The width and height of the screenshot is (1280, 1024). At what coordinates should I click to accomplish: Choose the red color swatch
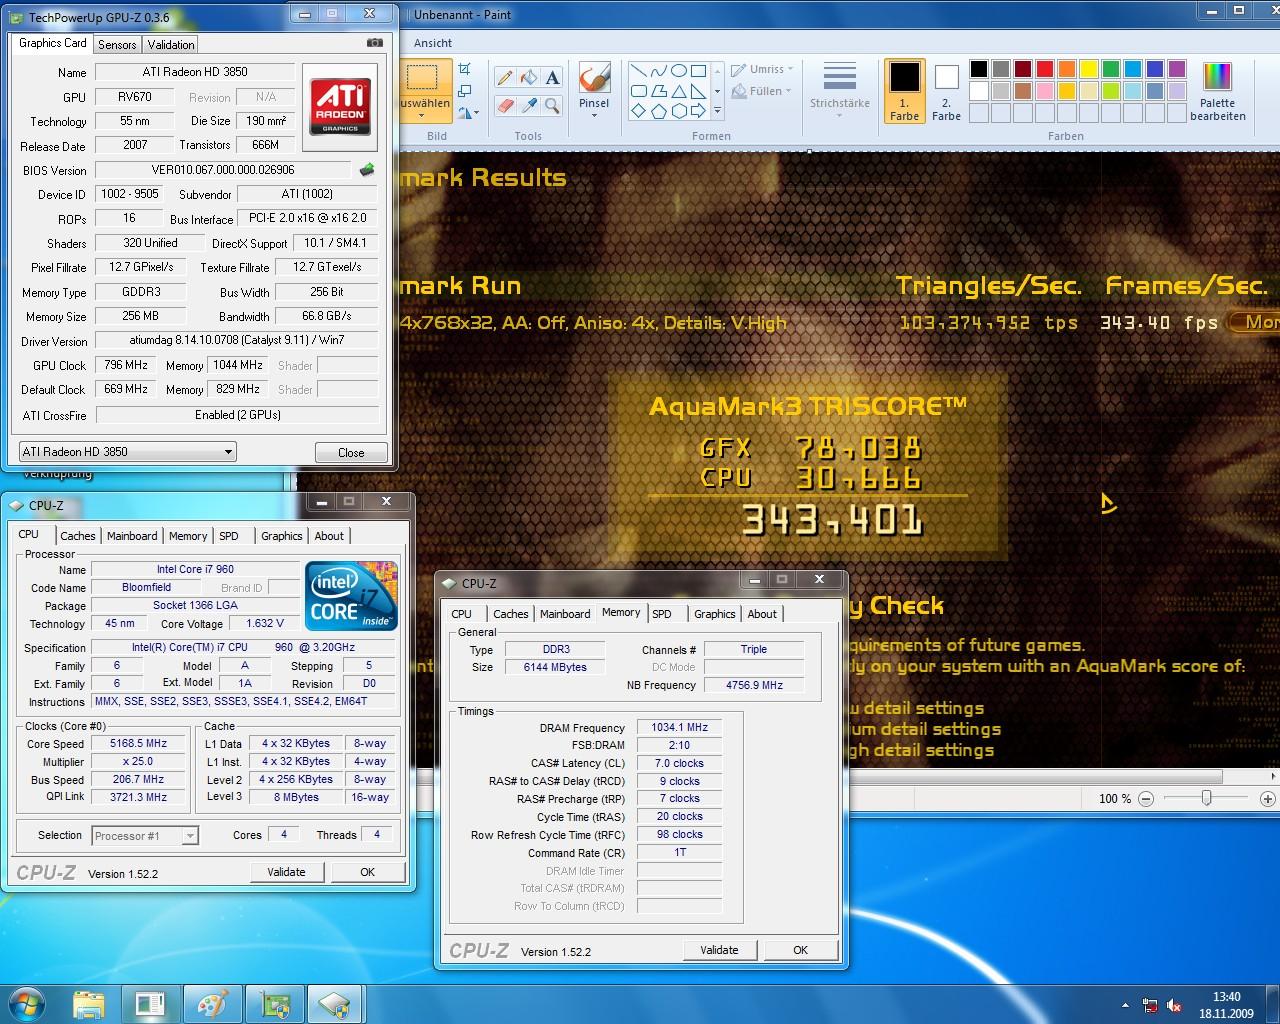(x=1045, y=69)
